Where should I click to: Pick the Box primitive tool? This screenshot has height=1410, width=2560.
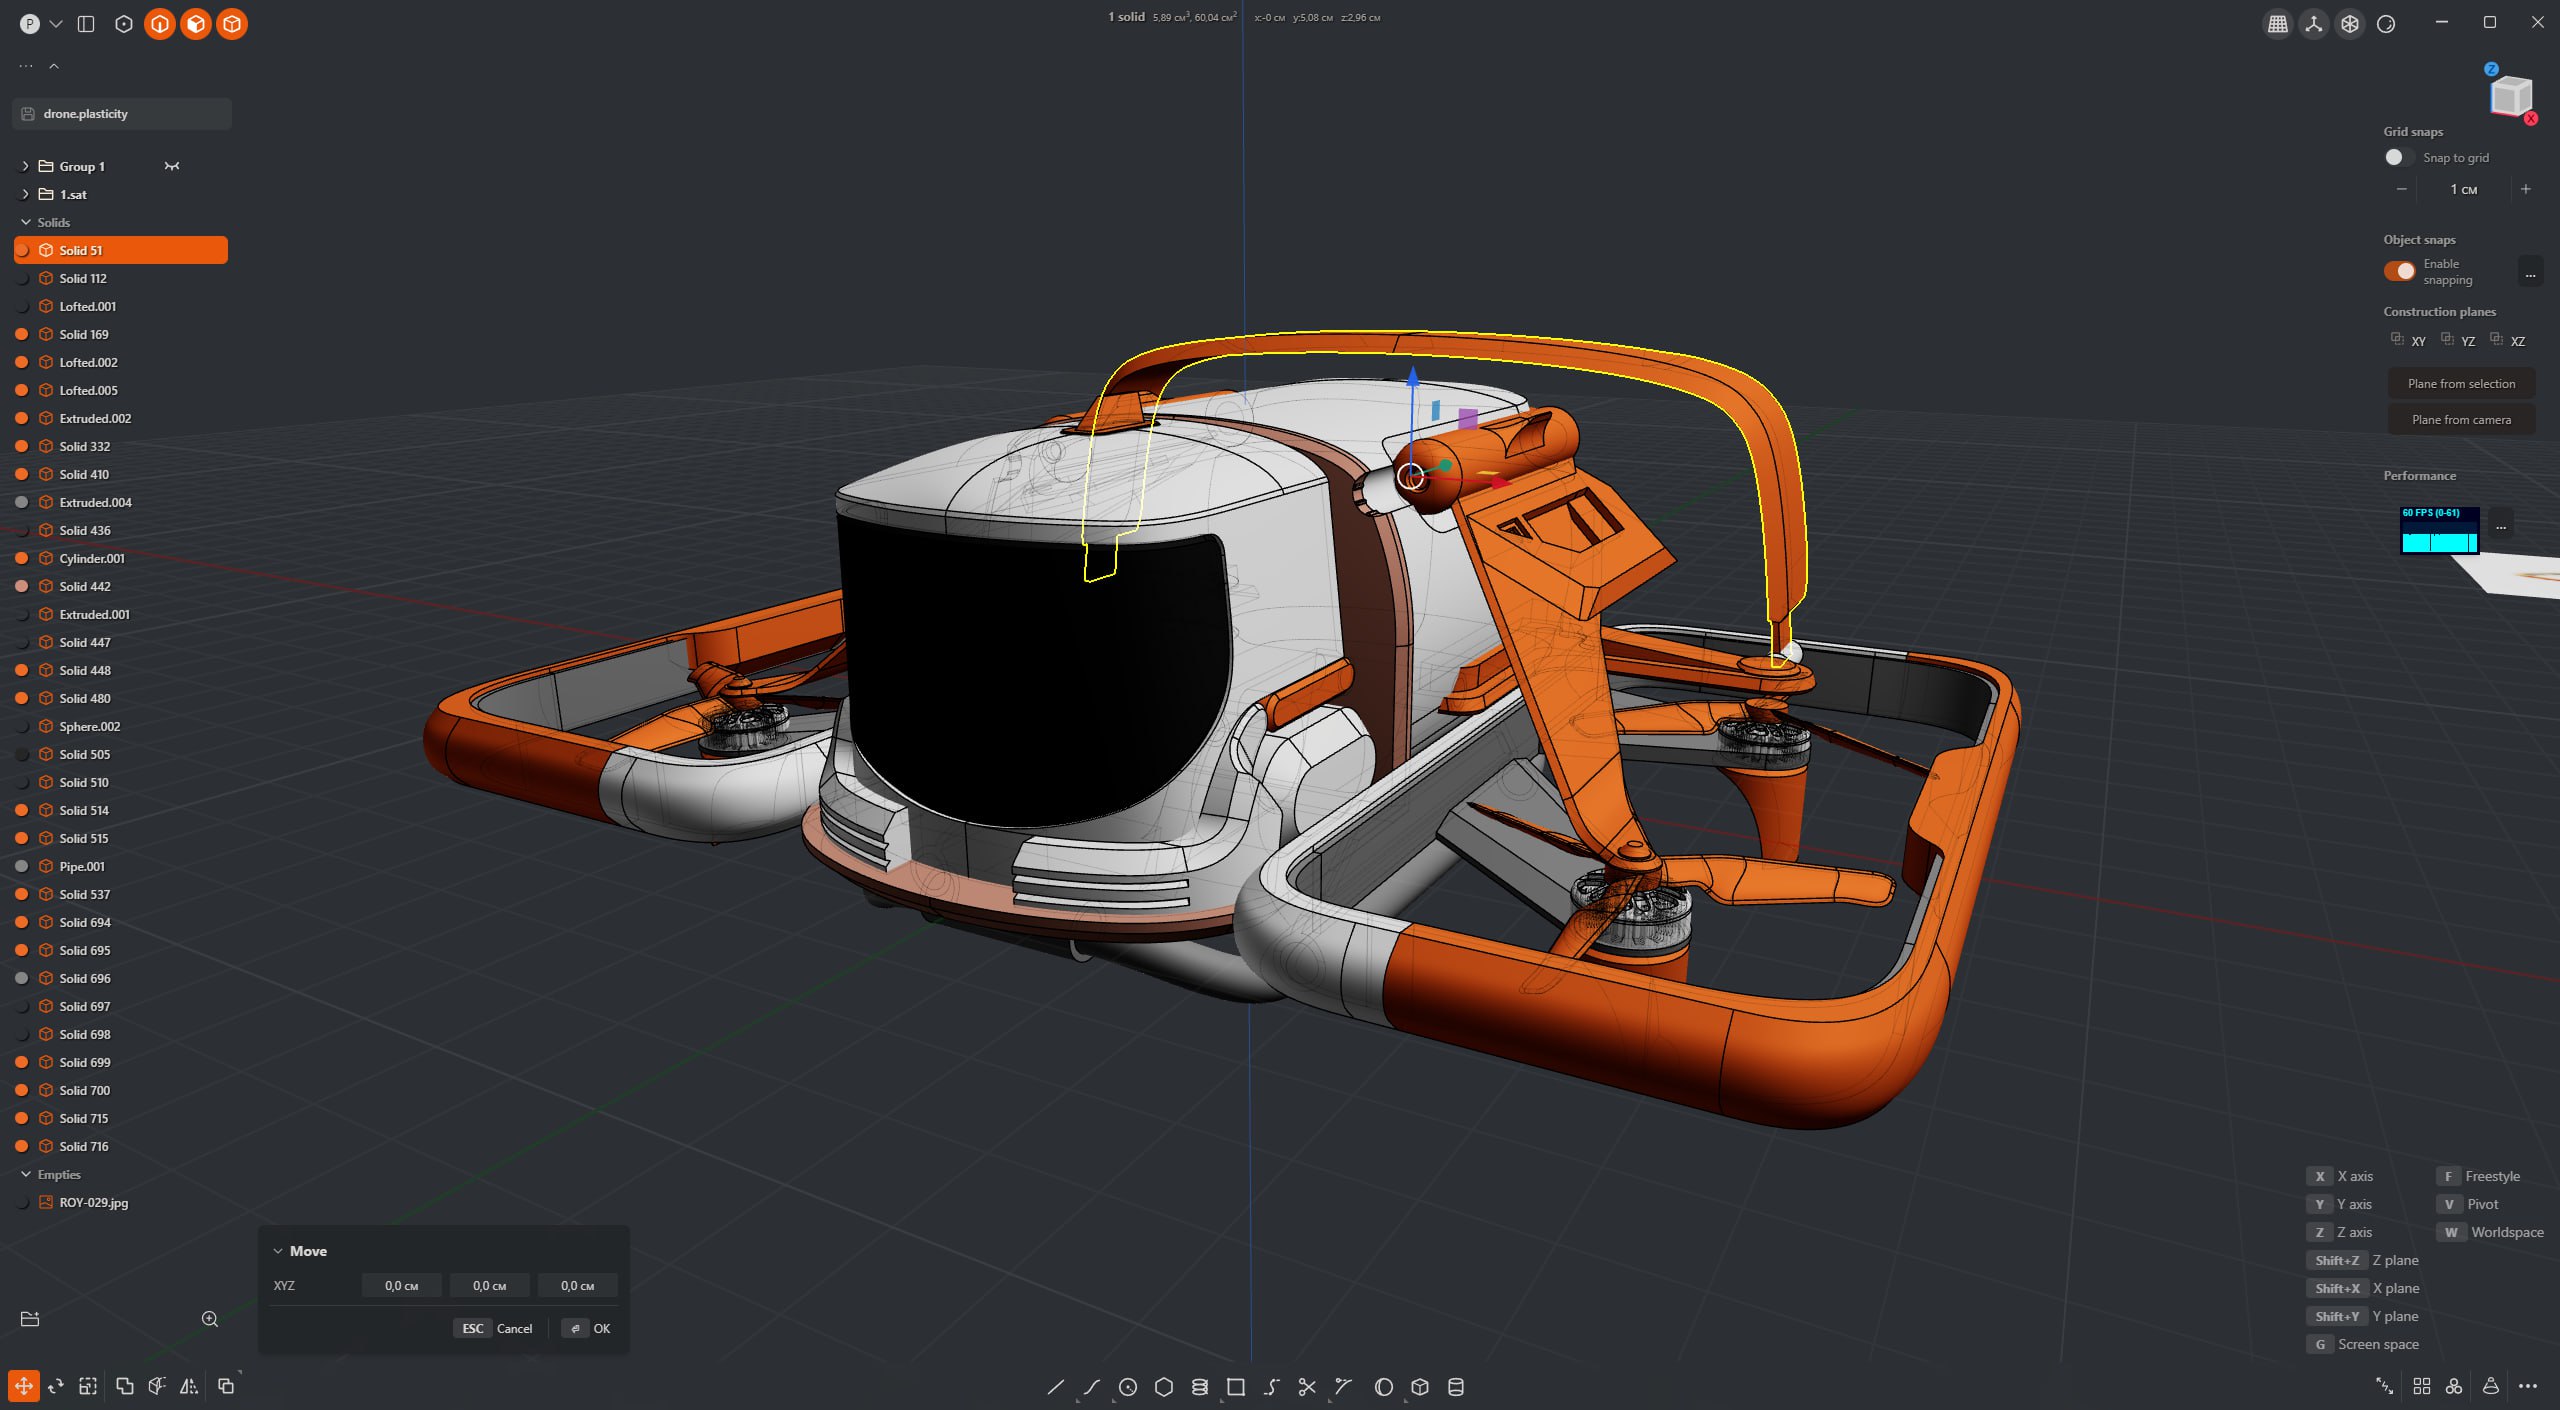(1420, 1387)
